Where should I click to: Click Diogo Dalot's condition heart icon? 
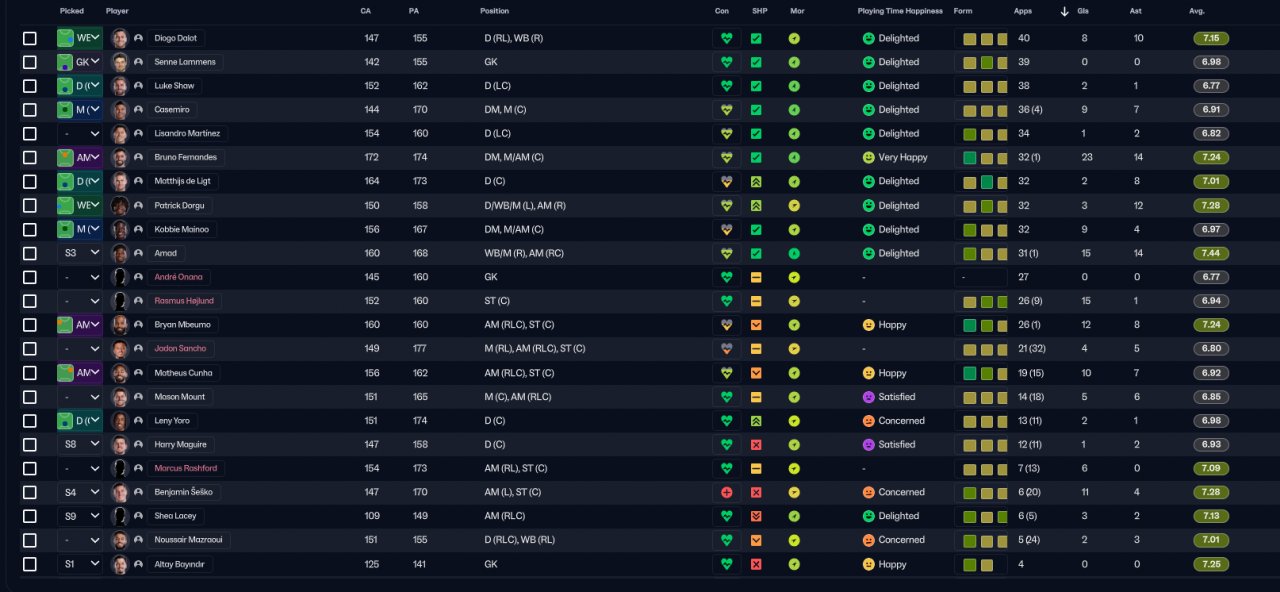coord(726,38)
